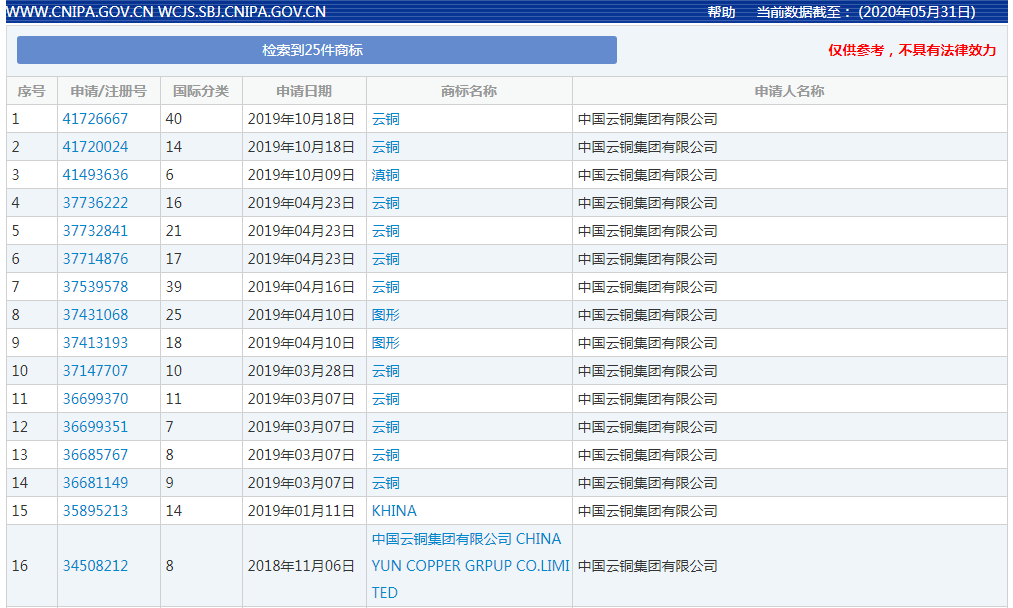Screen dimensions: 1013x608
Task: Select trademark number 37732841
Action: click(x=95, y=231)
